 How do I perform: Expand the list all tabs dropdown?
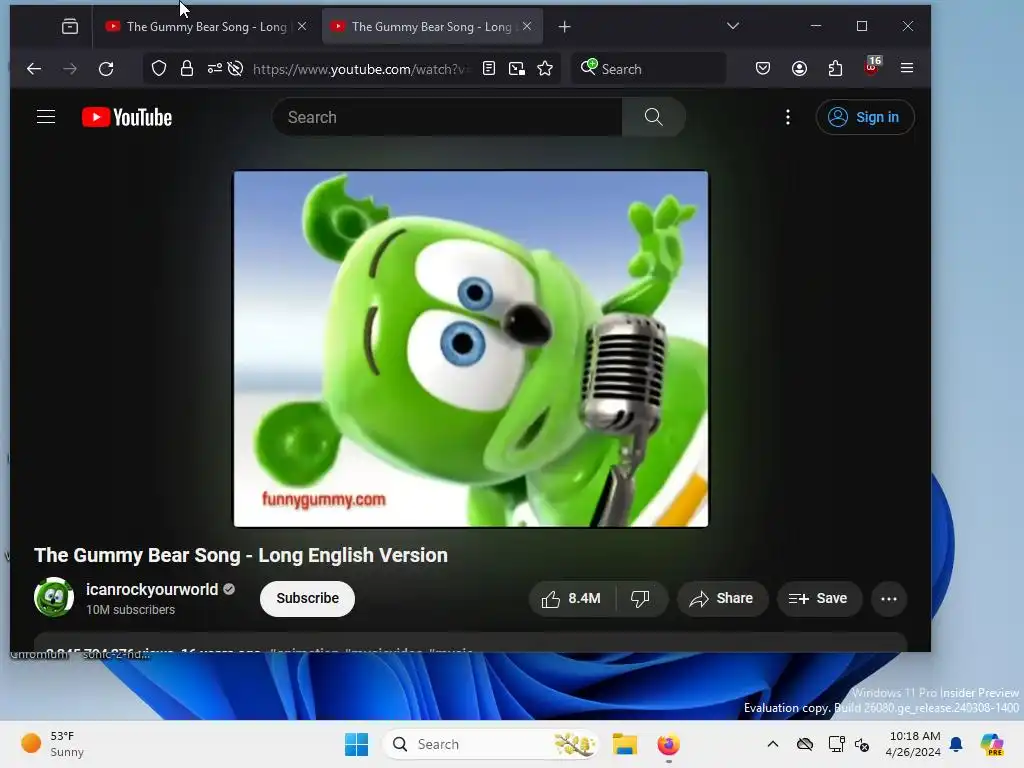click(x=733, y=26)
